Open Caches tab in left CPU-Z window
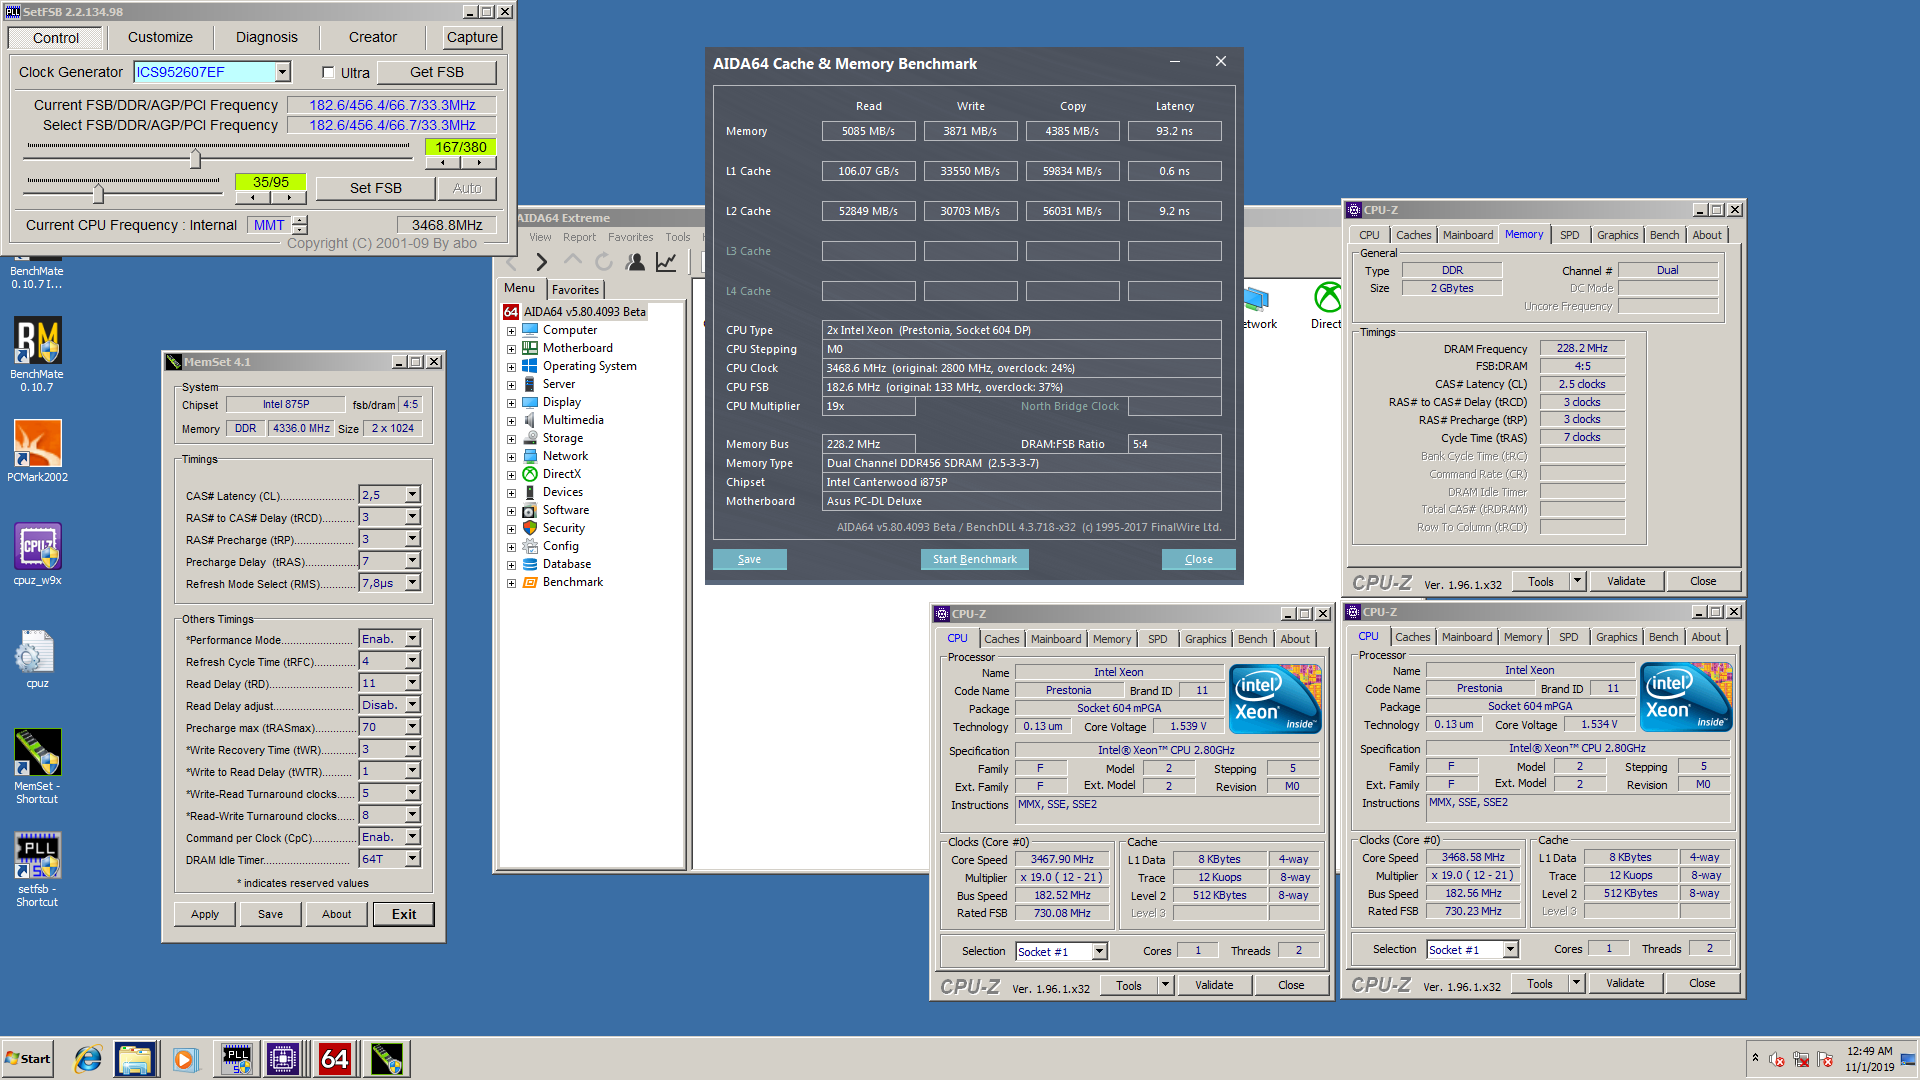 pos(1001,639)
